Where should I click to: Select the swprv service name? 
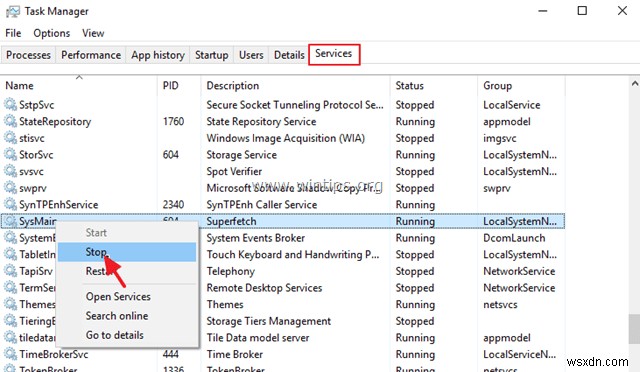33,188
